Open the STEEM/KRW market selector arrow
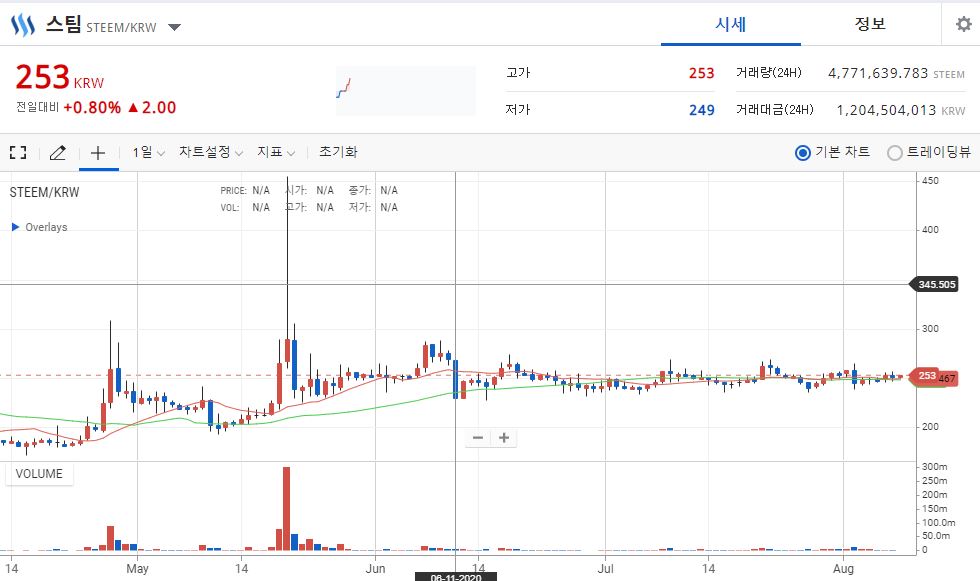This screenshot has width=980, height=581. (x=174, y=27)
